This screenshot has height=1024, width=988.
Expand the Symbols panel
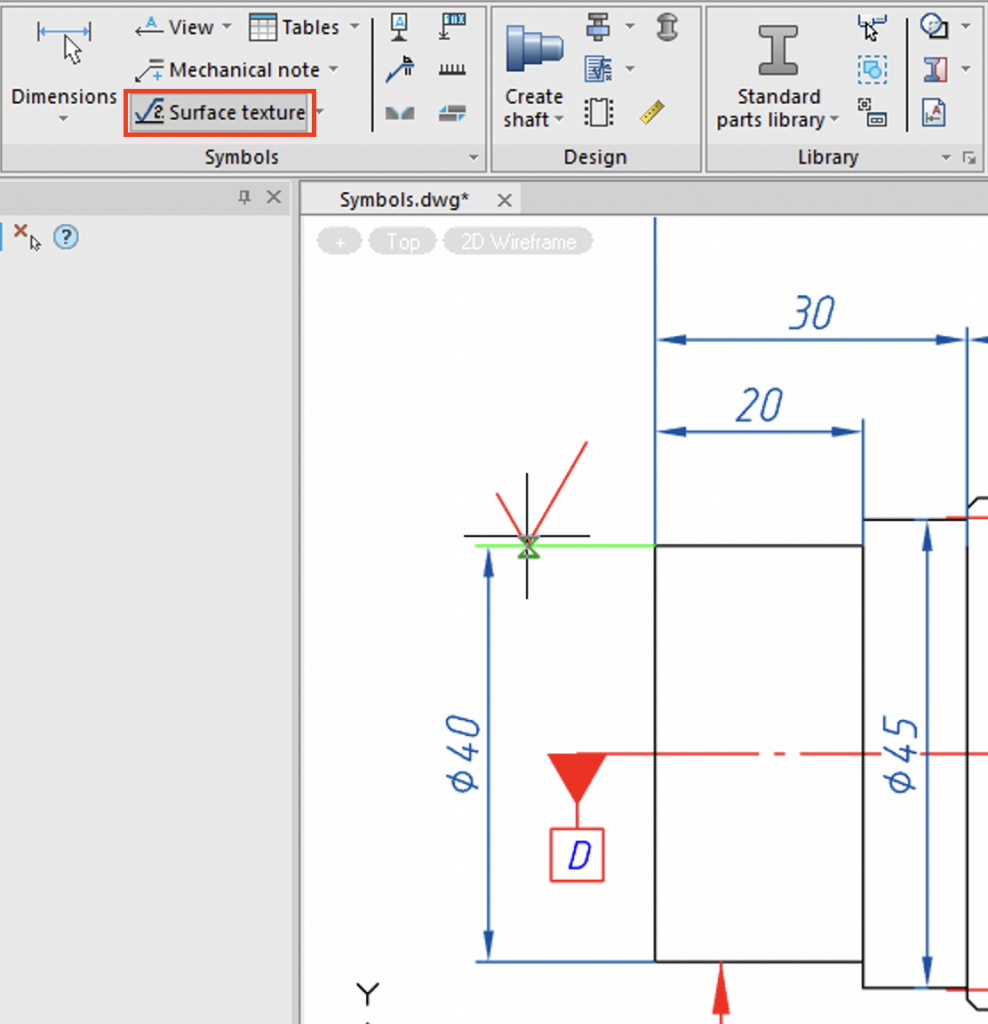473,158
